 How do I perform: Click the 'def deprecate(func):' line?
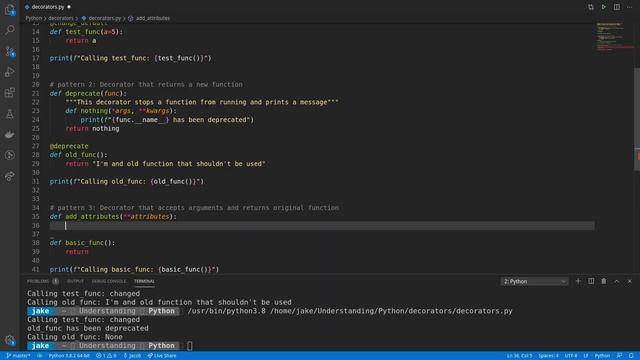pos(88,93)
